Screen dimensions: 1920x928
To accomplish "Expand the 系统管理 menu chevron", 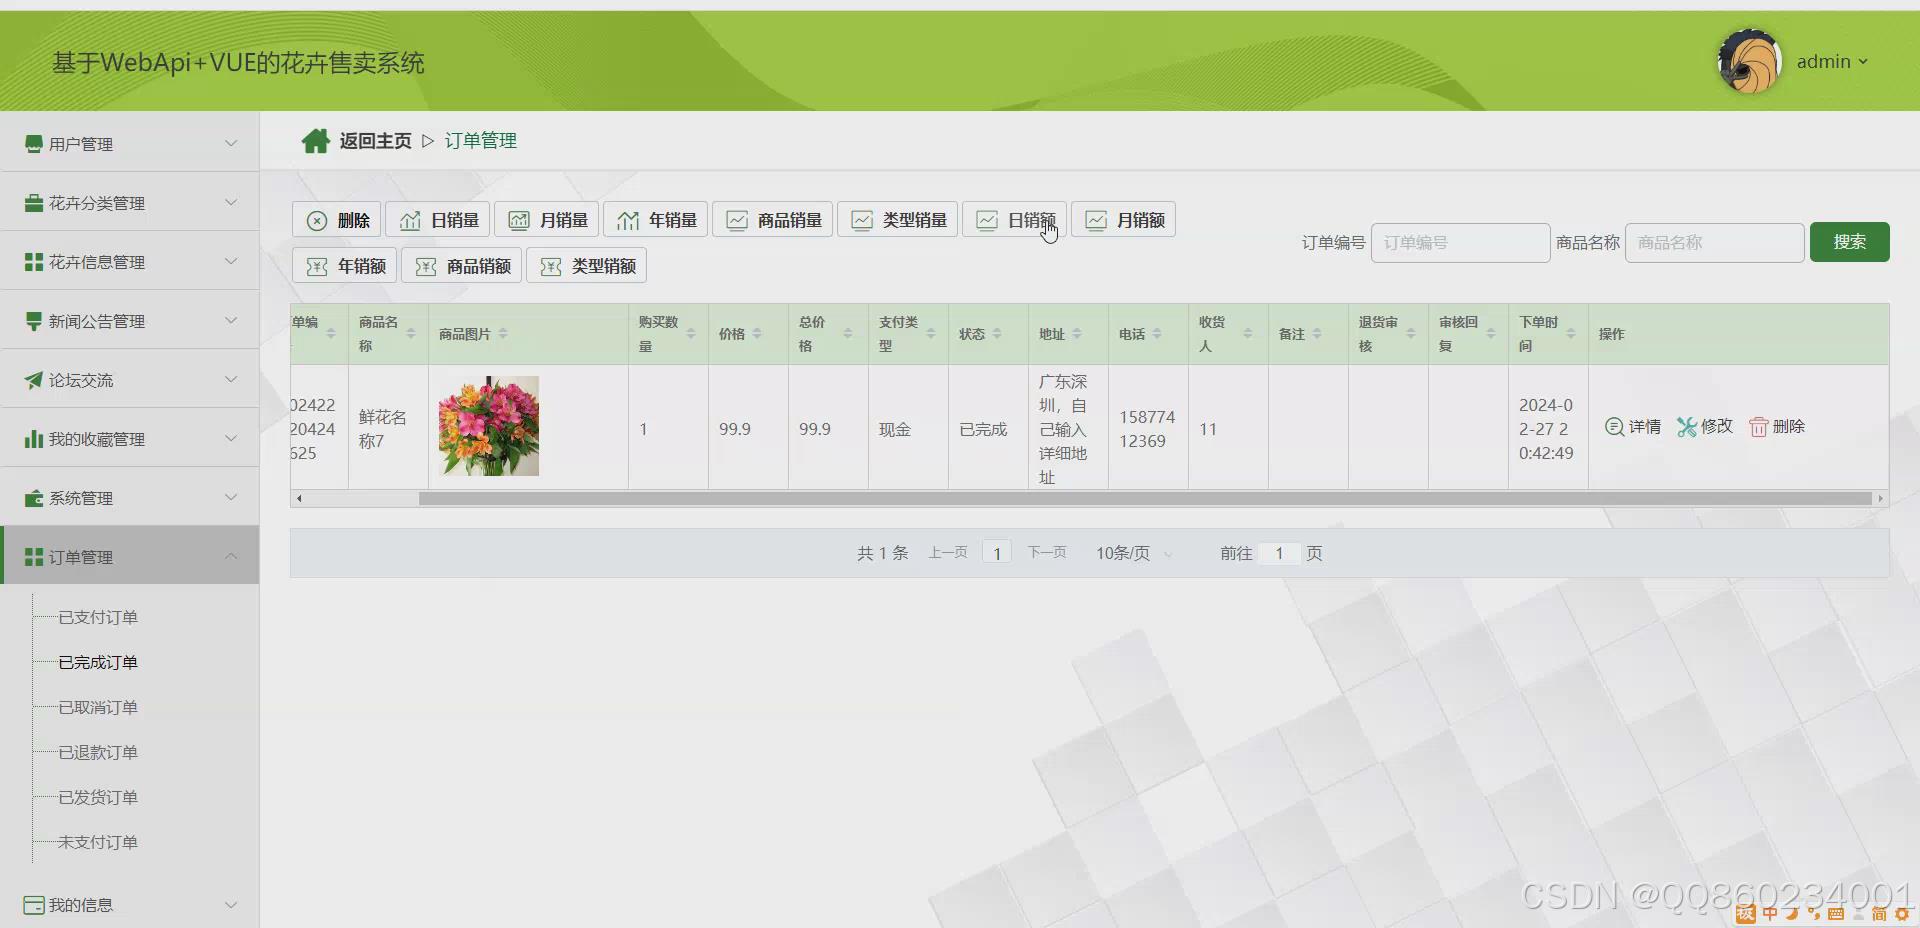I will click(x=231, y=497).
